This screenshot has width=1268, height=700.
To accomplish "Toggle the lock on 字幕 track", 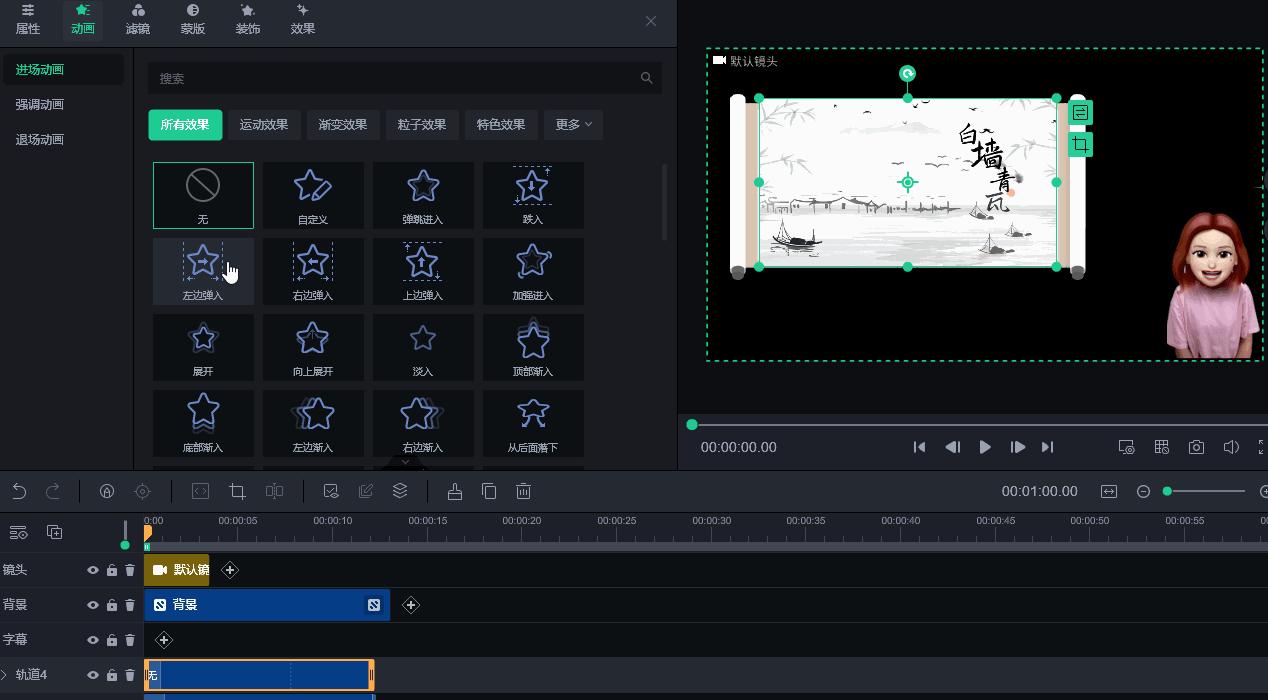I will 111,640.
